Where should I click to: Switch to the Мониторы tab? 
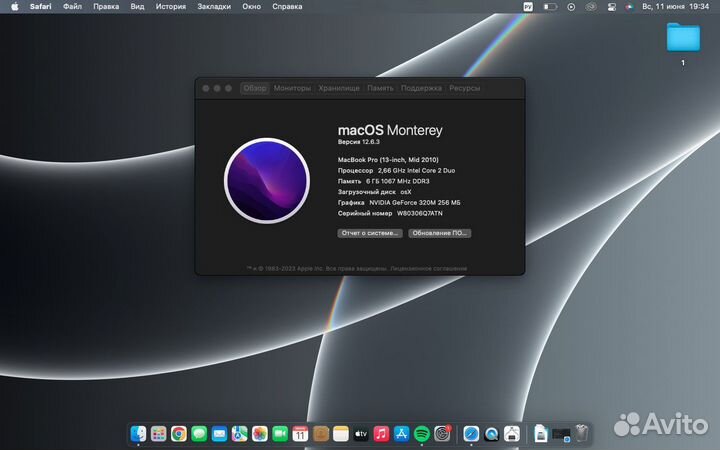[292, 88]
